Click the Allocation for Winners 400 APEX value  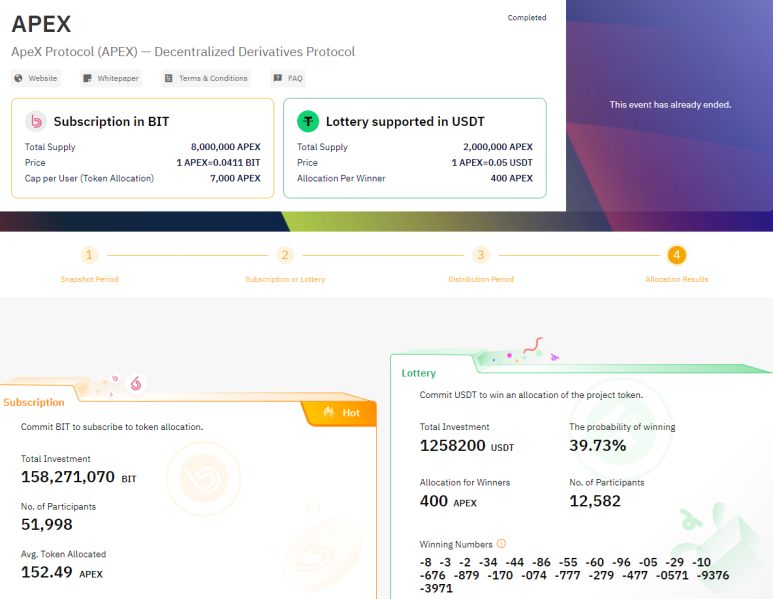tap(448, 501)
